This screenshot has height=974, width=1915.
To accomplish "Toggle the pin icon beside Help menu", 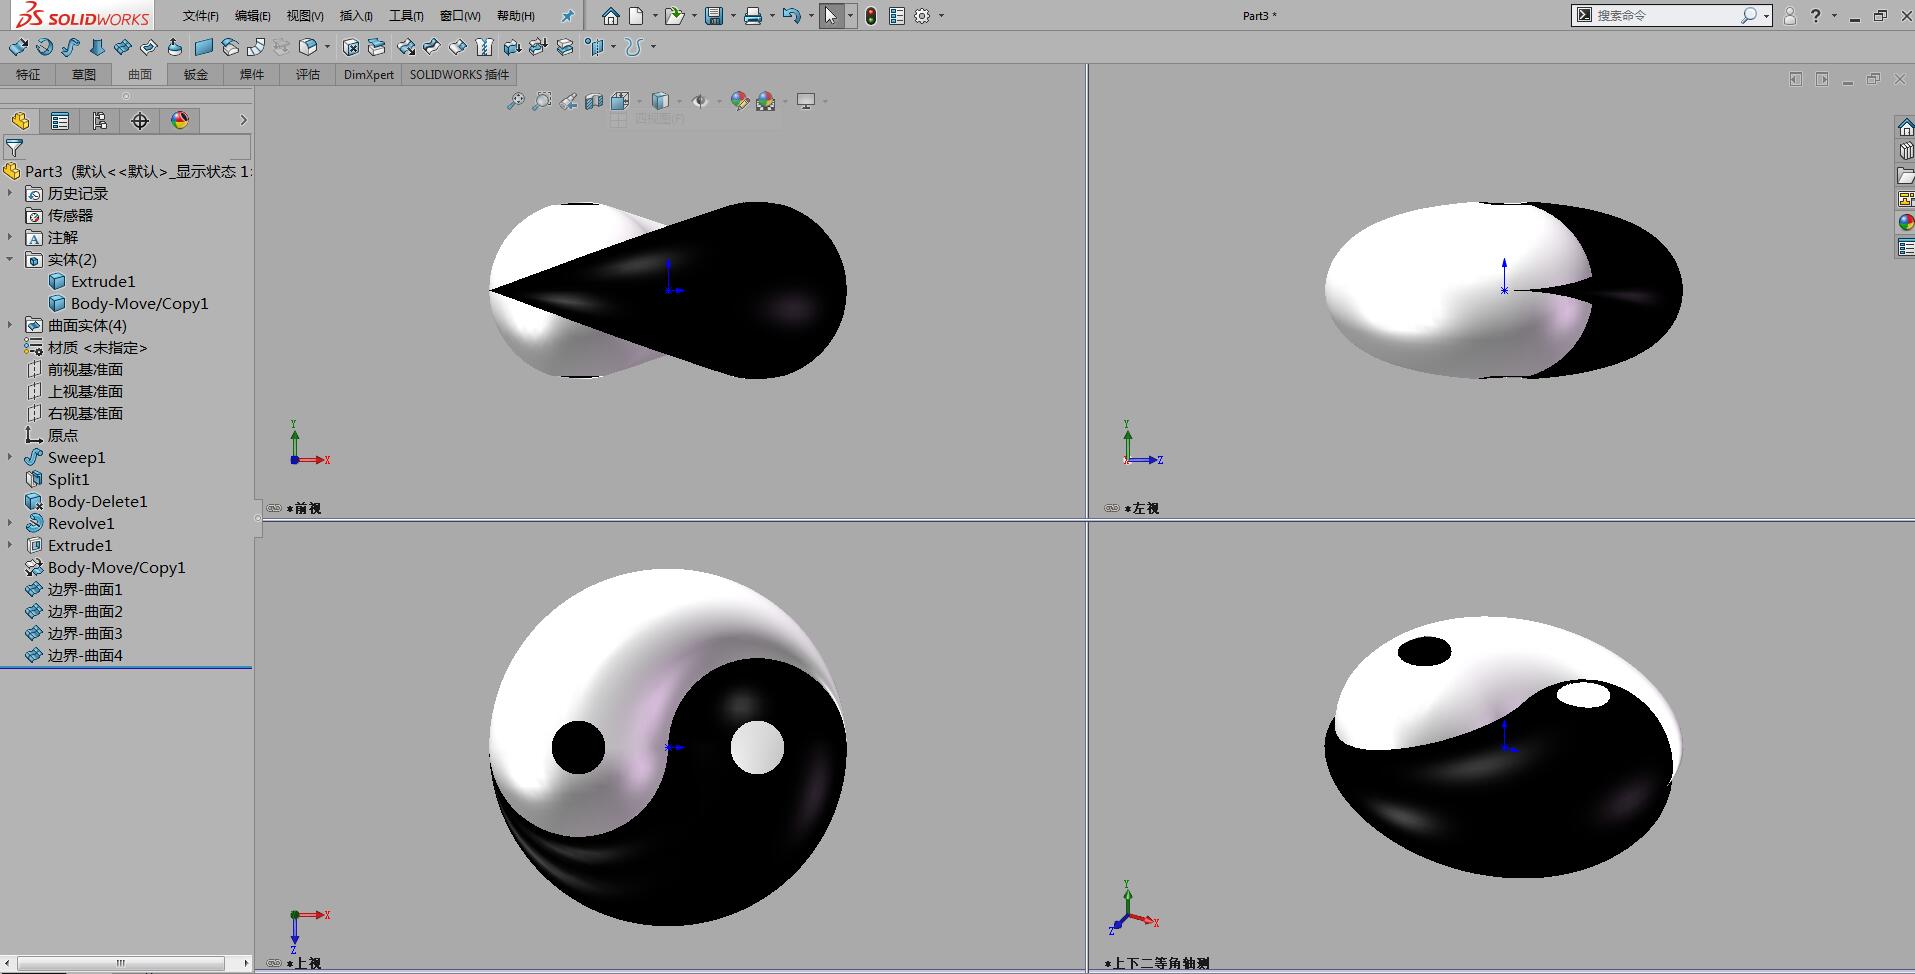I will 567,16.
